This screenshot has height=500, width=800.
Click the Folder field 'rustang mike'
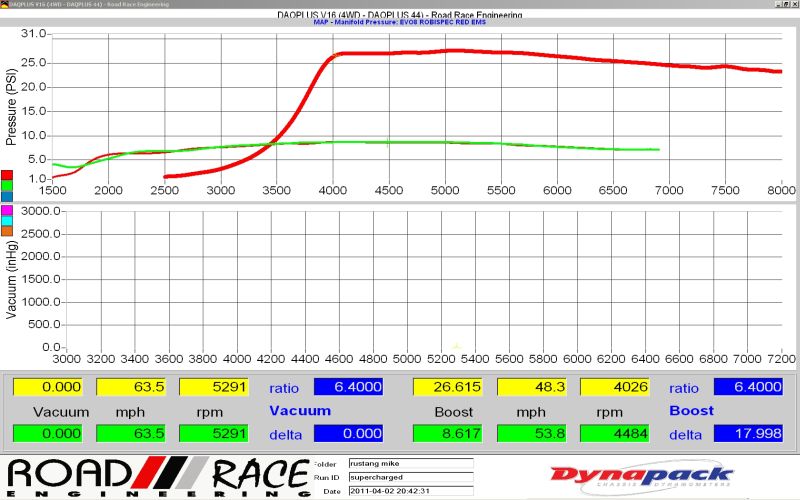(x=411, y=463)
